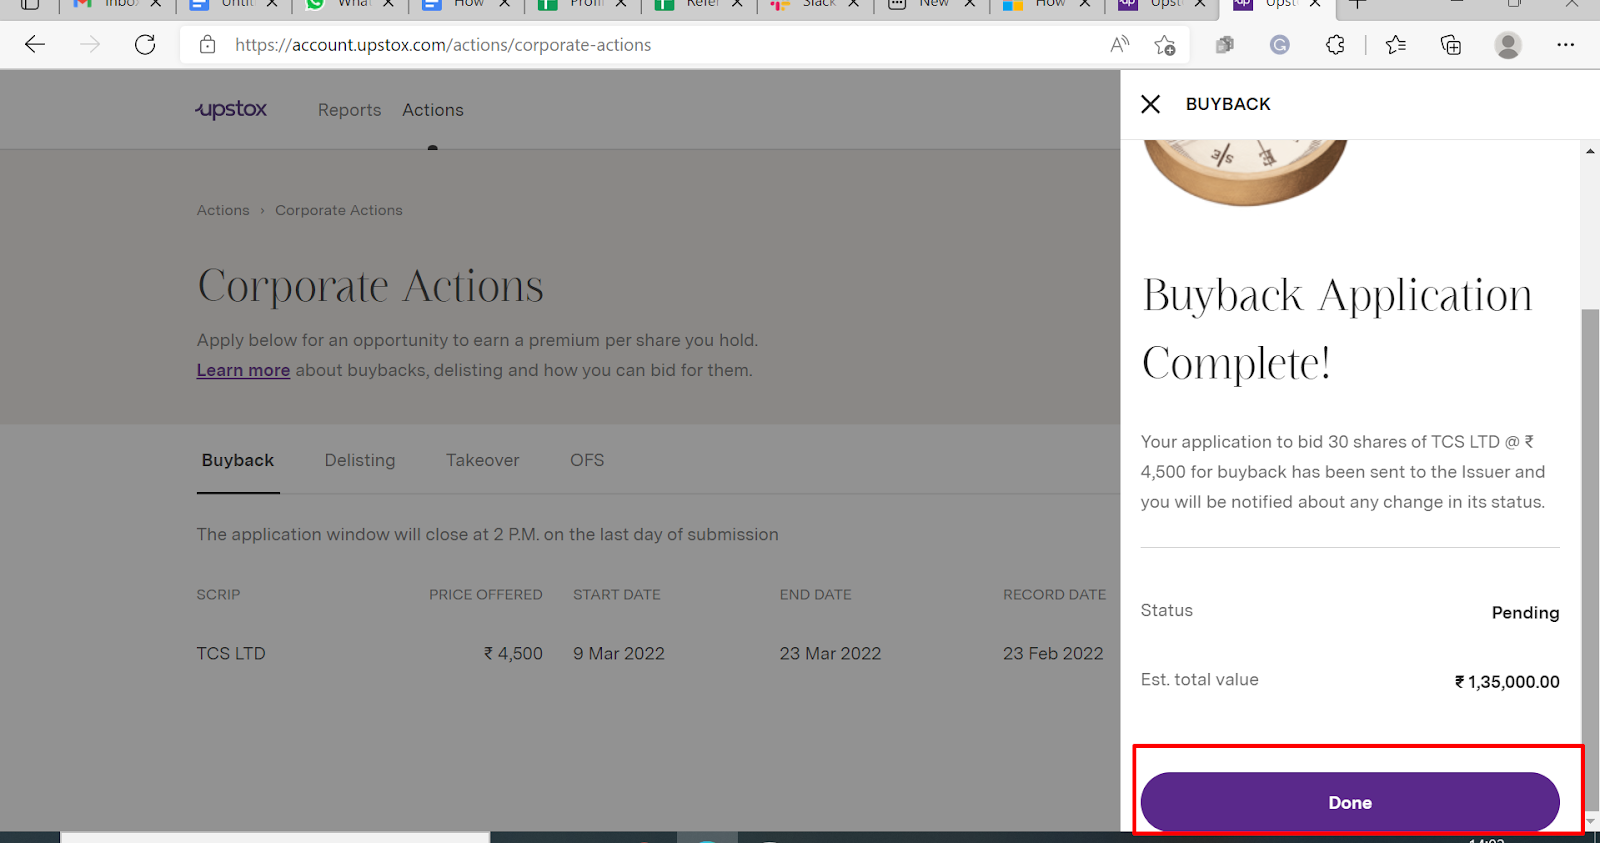Refresh the page
Viewport: 1600px width, 843px height.
145,45
